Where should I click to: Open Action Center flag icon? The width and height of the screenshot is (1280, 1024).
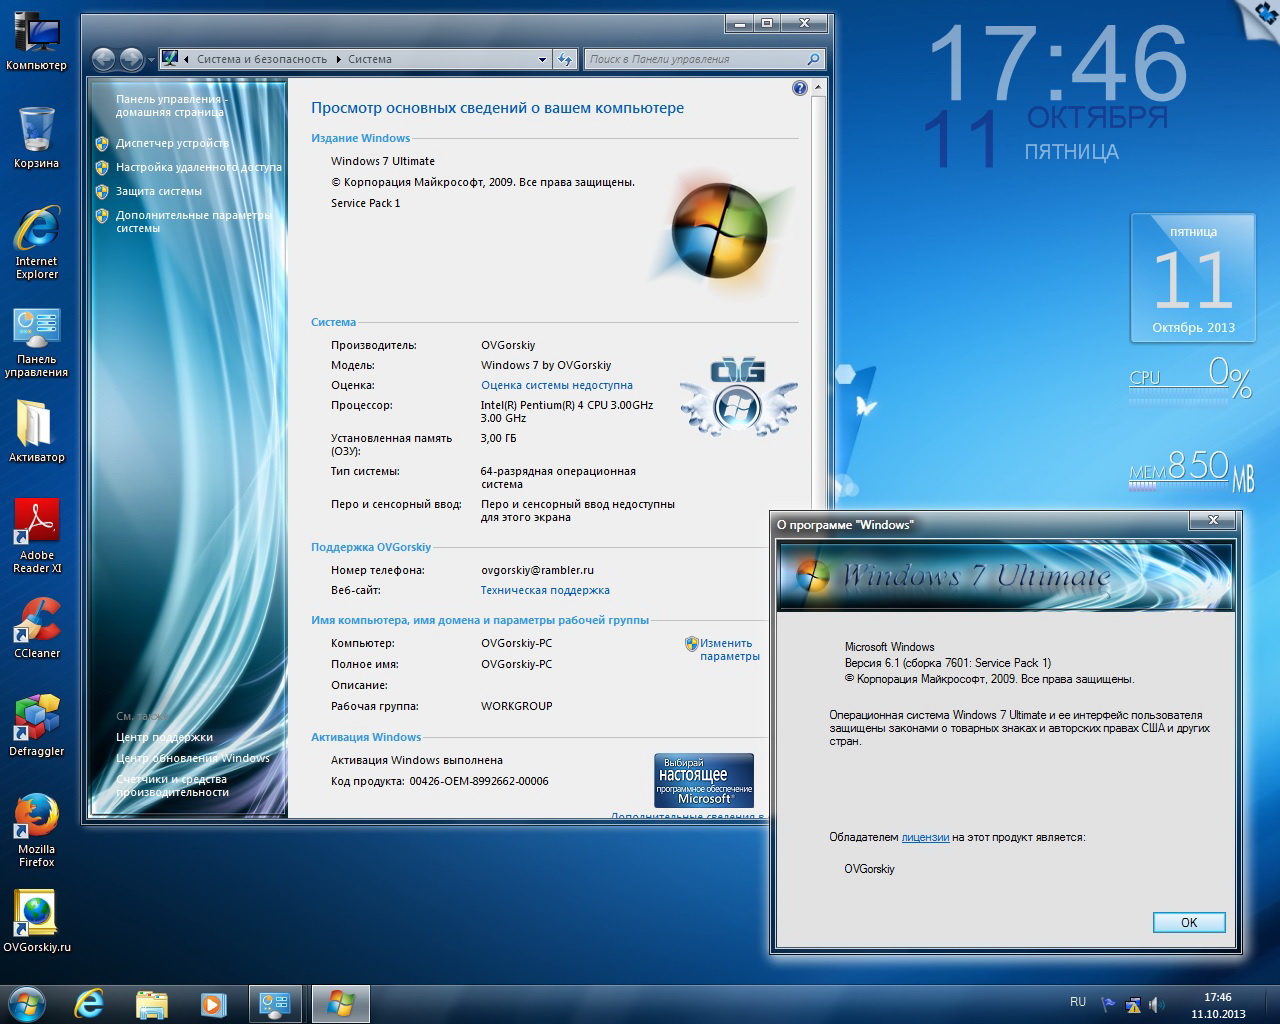(x=1109, y=1005)
